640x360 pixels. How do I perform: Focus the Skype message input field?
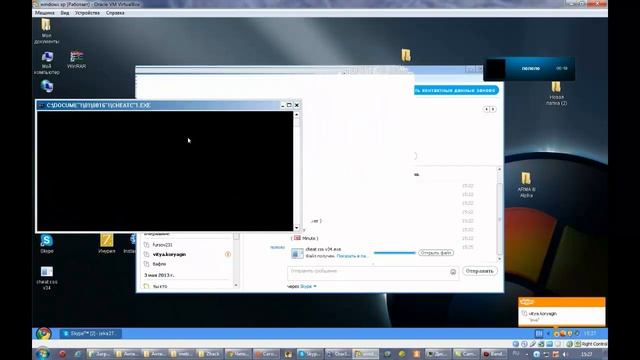tap(373, 273)
